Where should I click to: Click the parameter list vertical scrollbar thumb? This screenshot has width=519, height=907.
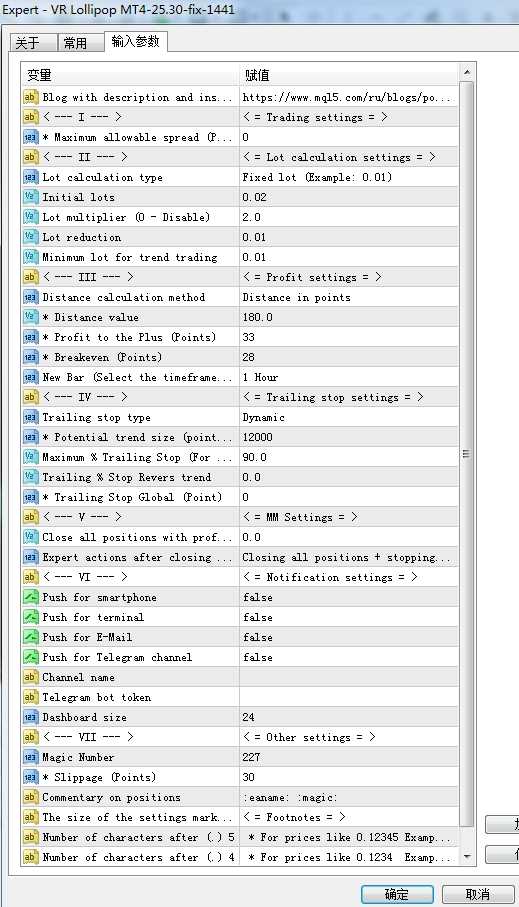[x=466, y=454]
